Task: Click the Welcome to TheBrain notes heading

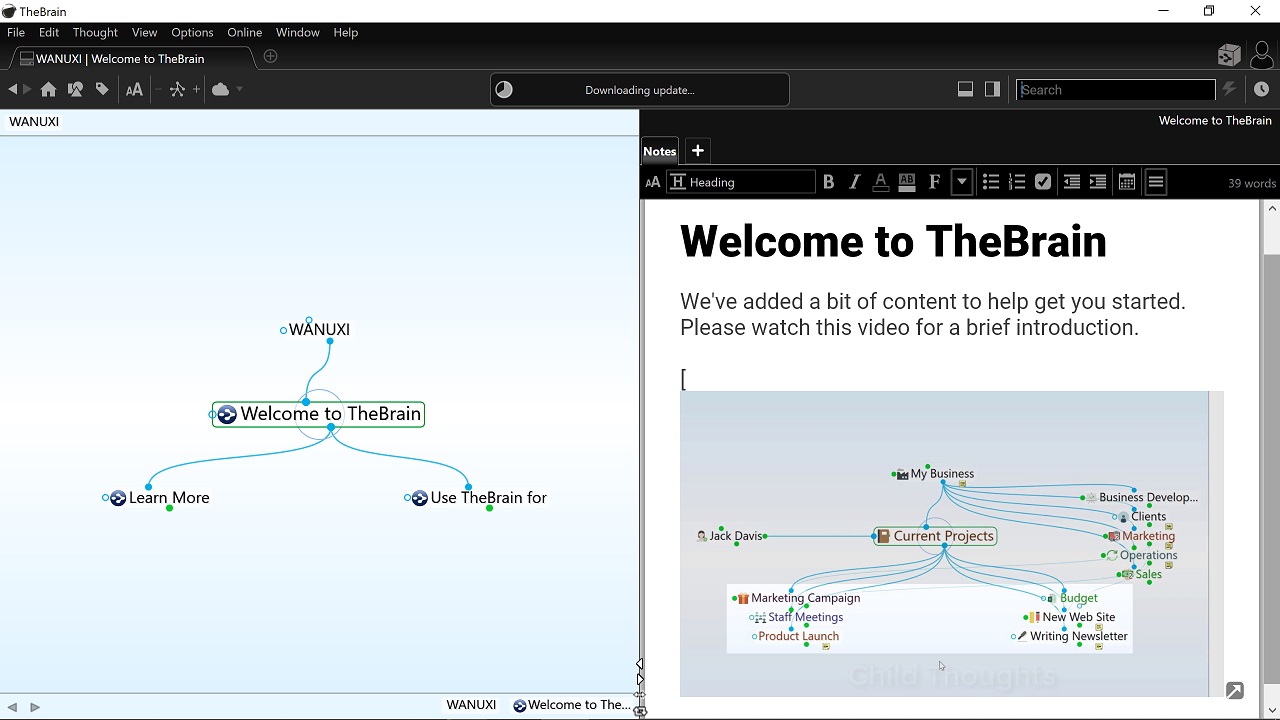Action: 893,242
